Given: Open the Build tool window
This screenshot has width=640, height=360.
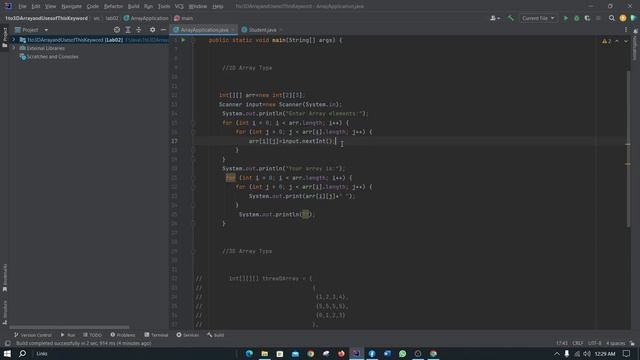Looking at the screenshot, I should (x=216, y=335).
